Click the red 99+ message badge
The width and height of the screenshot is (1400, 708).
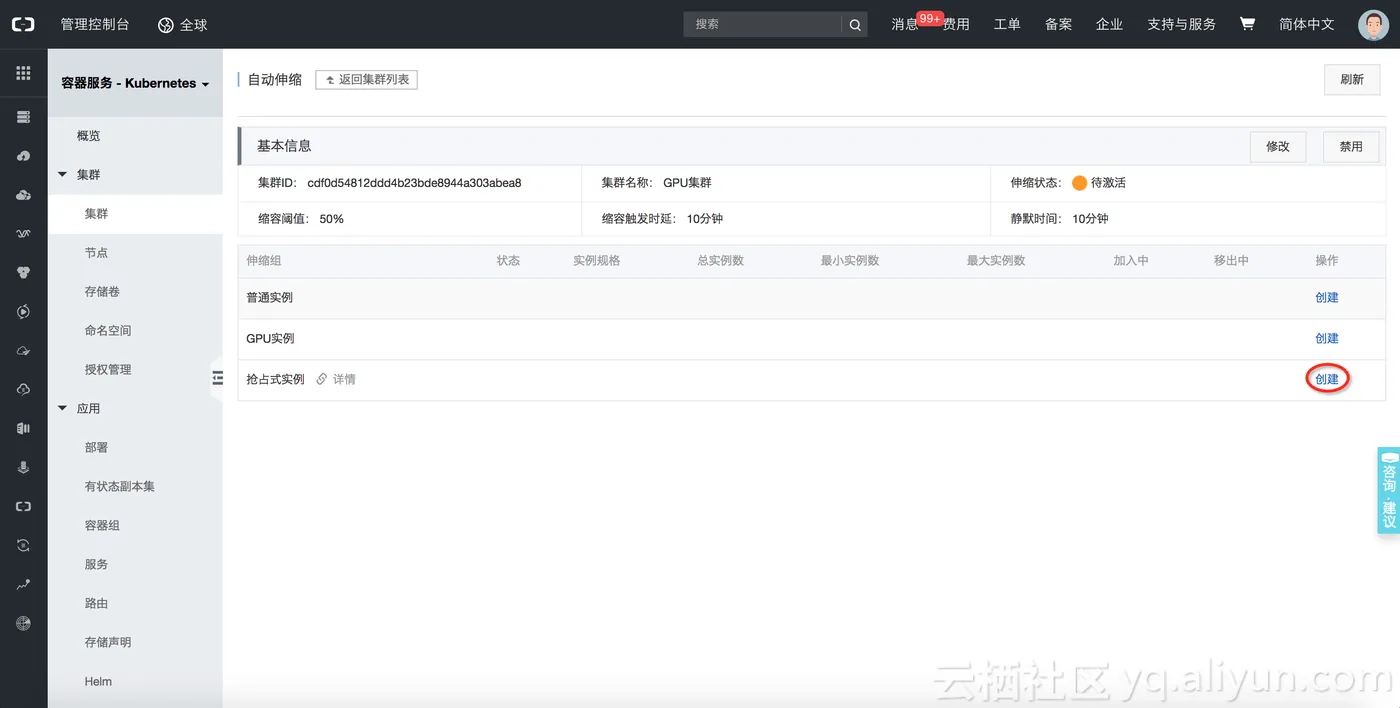[930, 18]
